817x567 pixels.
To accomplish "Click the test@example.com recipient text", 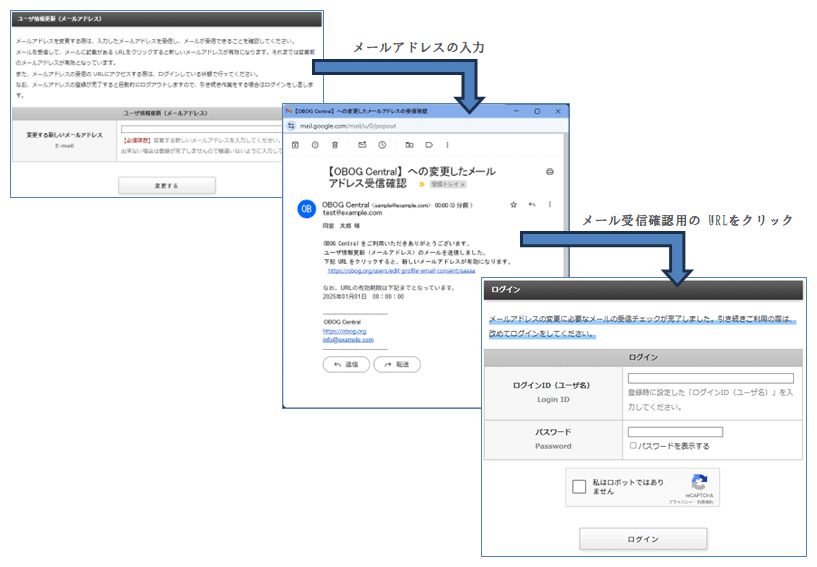I will tap(352, 213).
